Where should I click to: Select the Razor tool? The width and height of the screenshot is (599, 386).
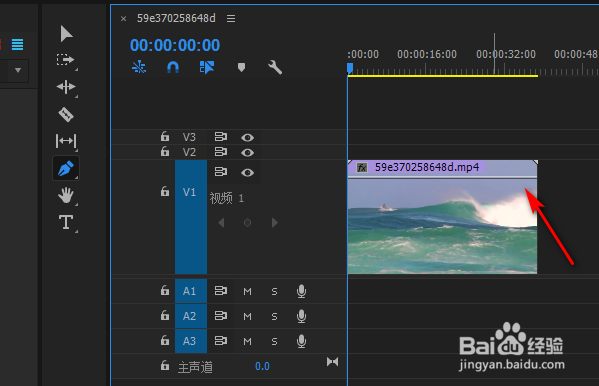click(66, 114)
